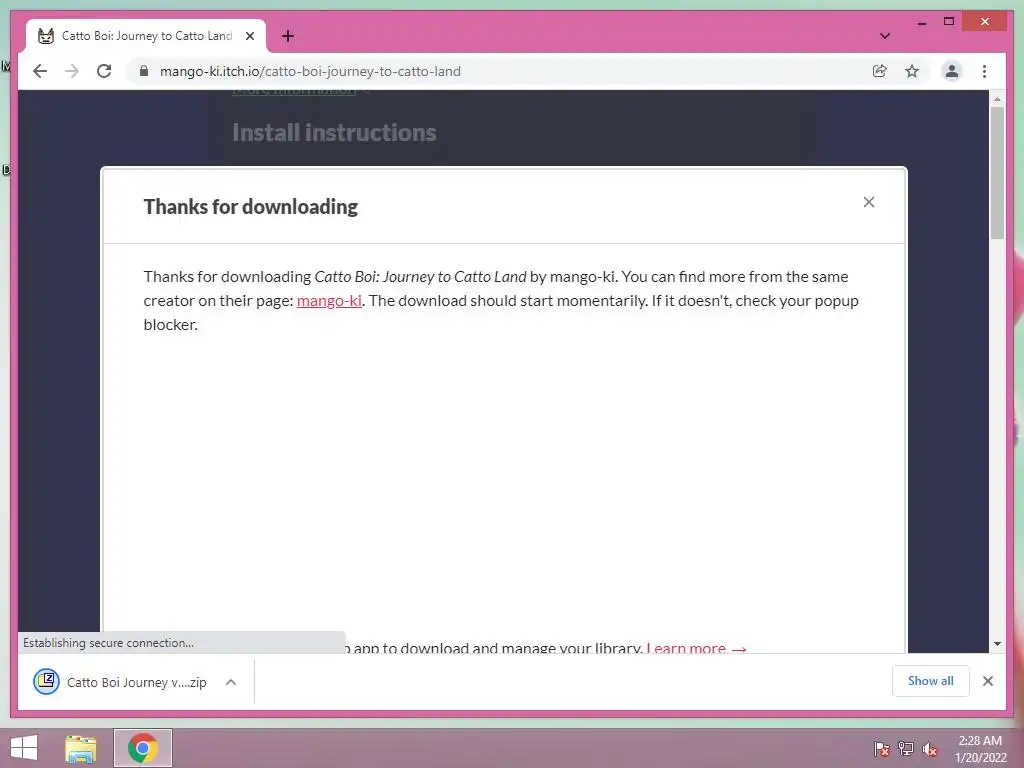
Task: Click the page vertical scrollbar thumb
Action: point(997,173)
